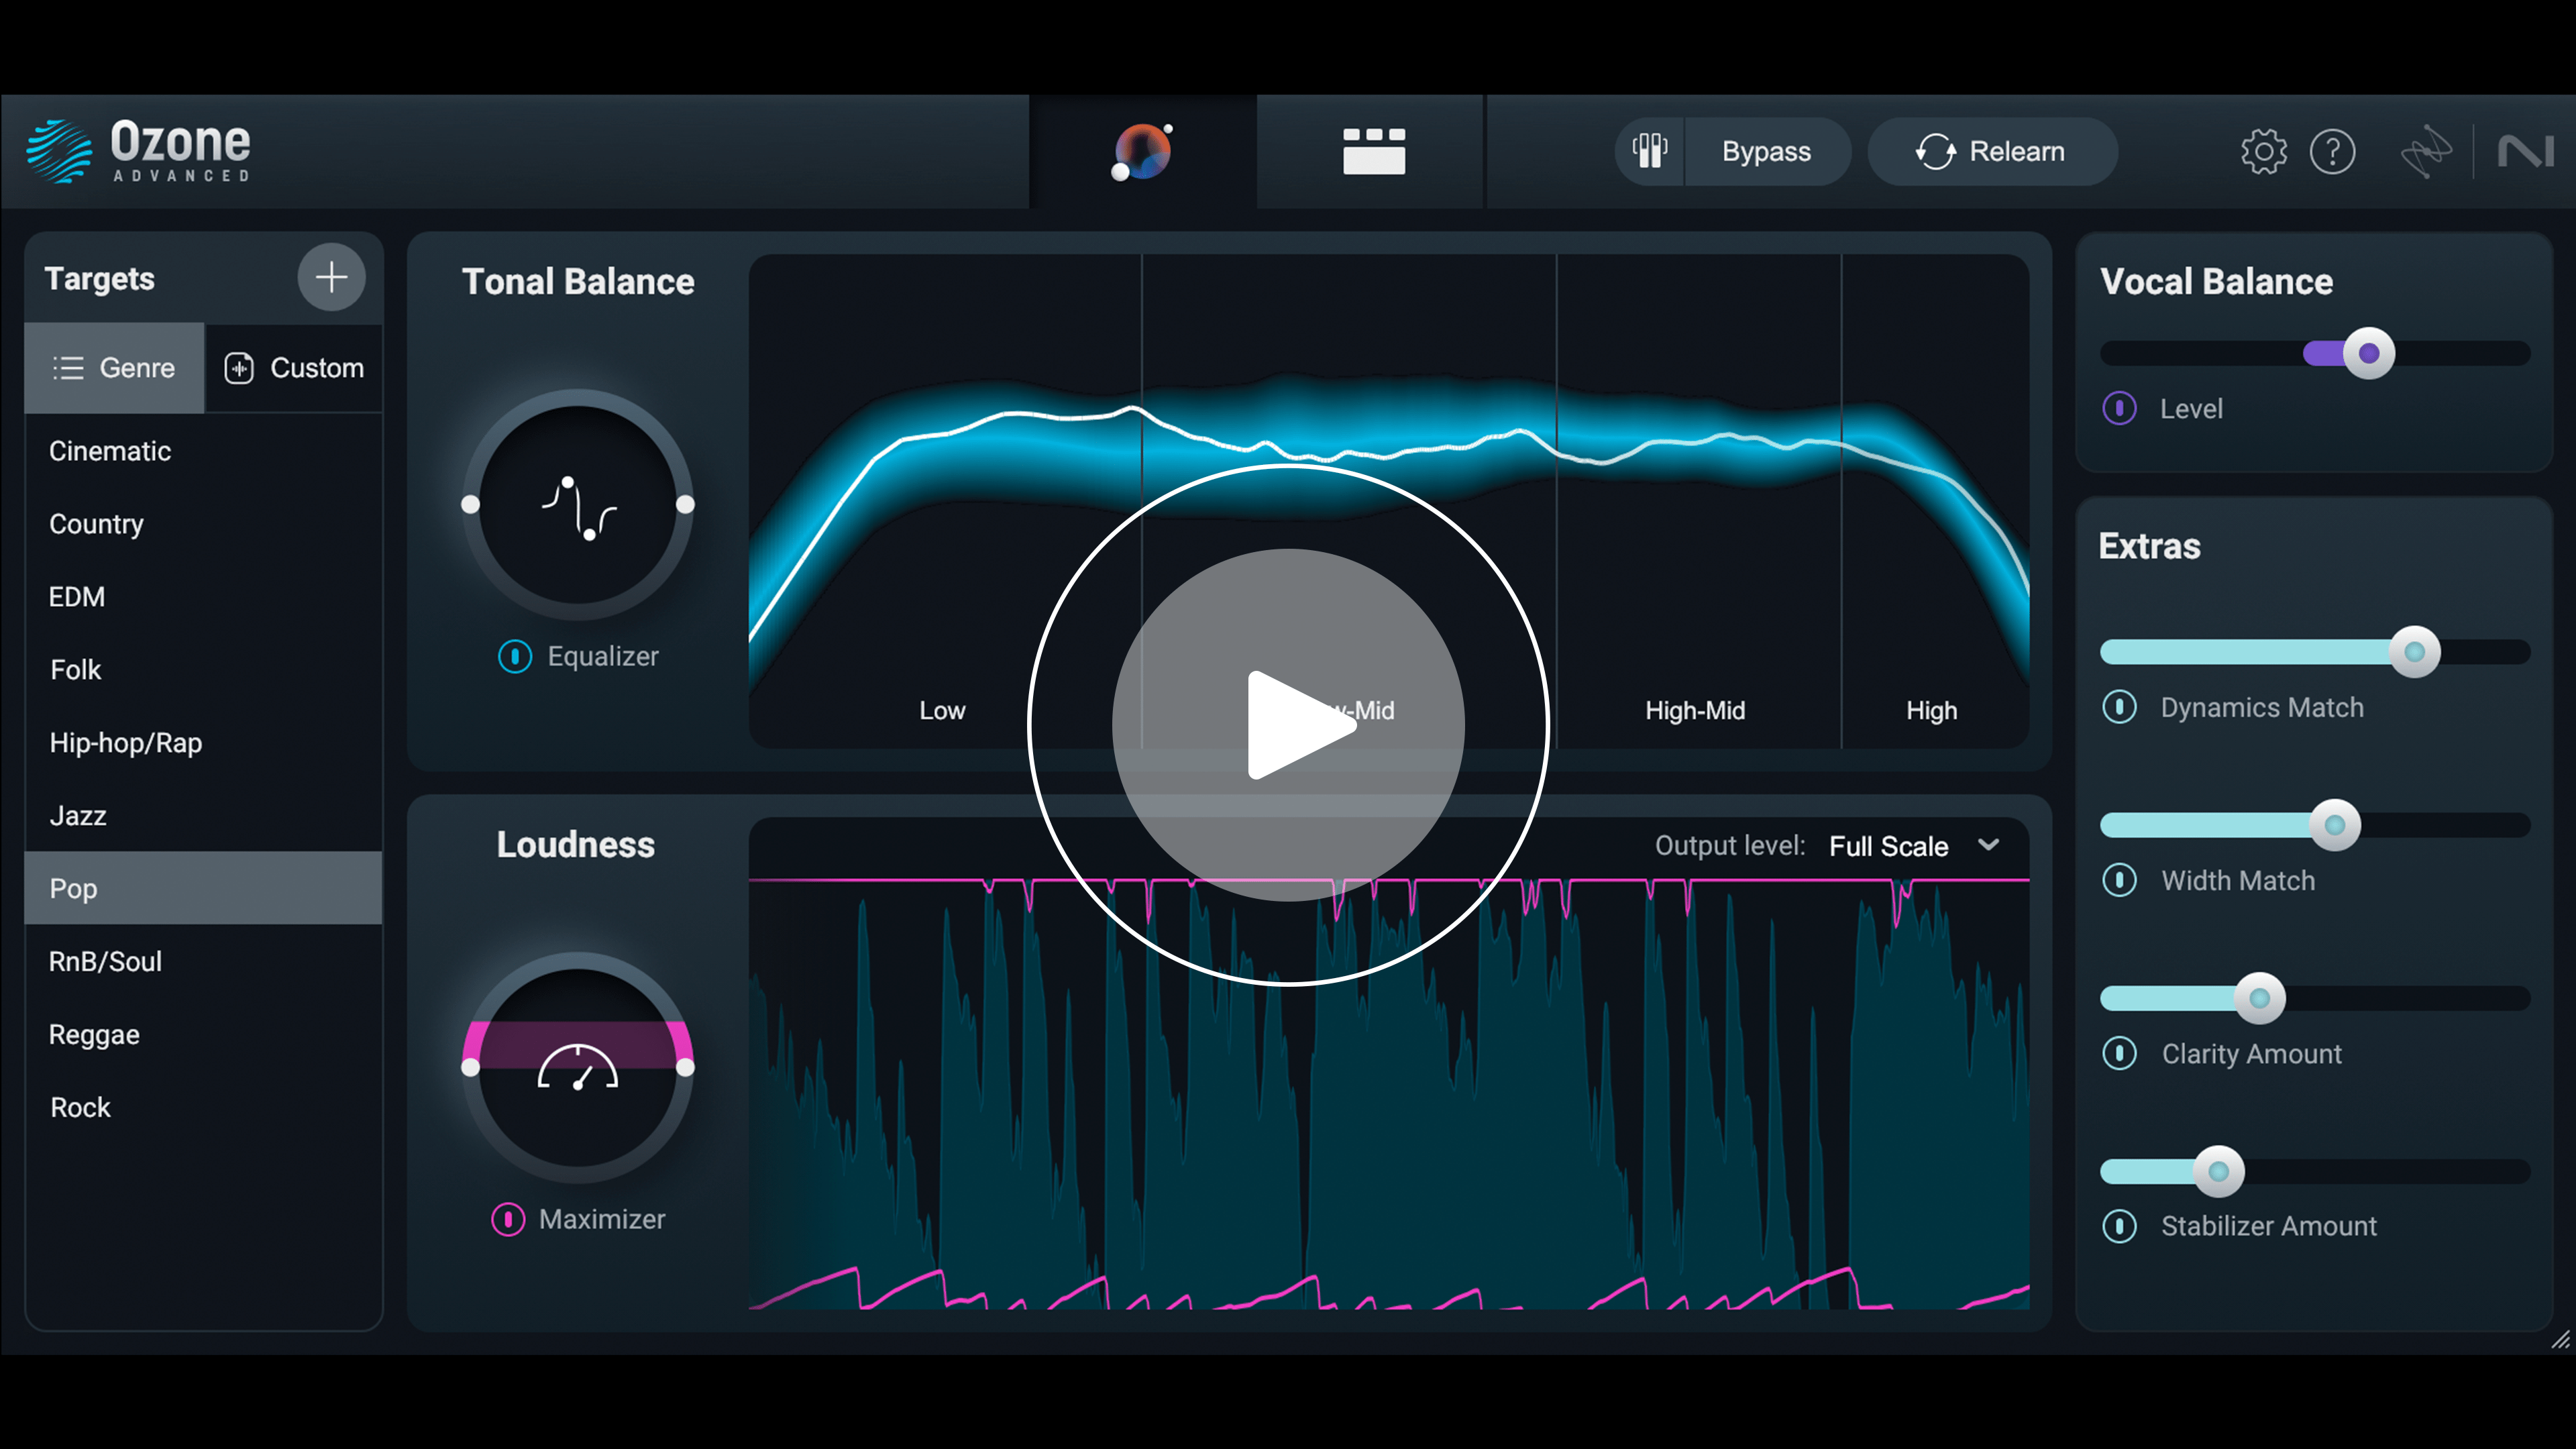Choose the RnB/Soul genre target
2576x1449 pixels.
pos(203,961)
